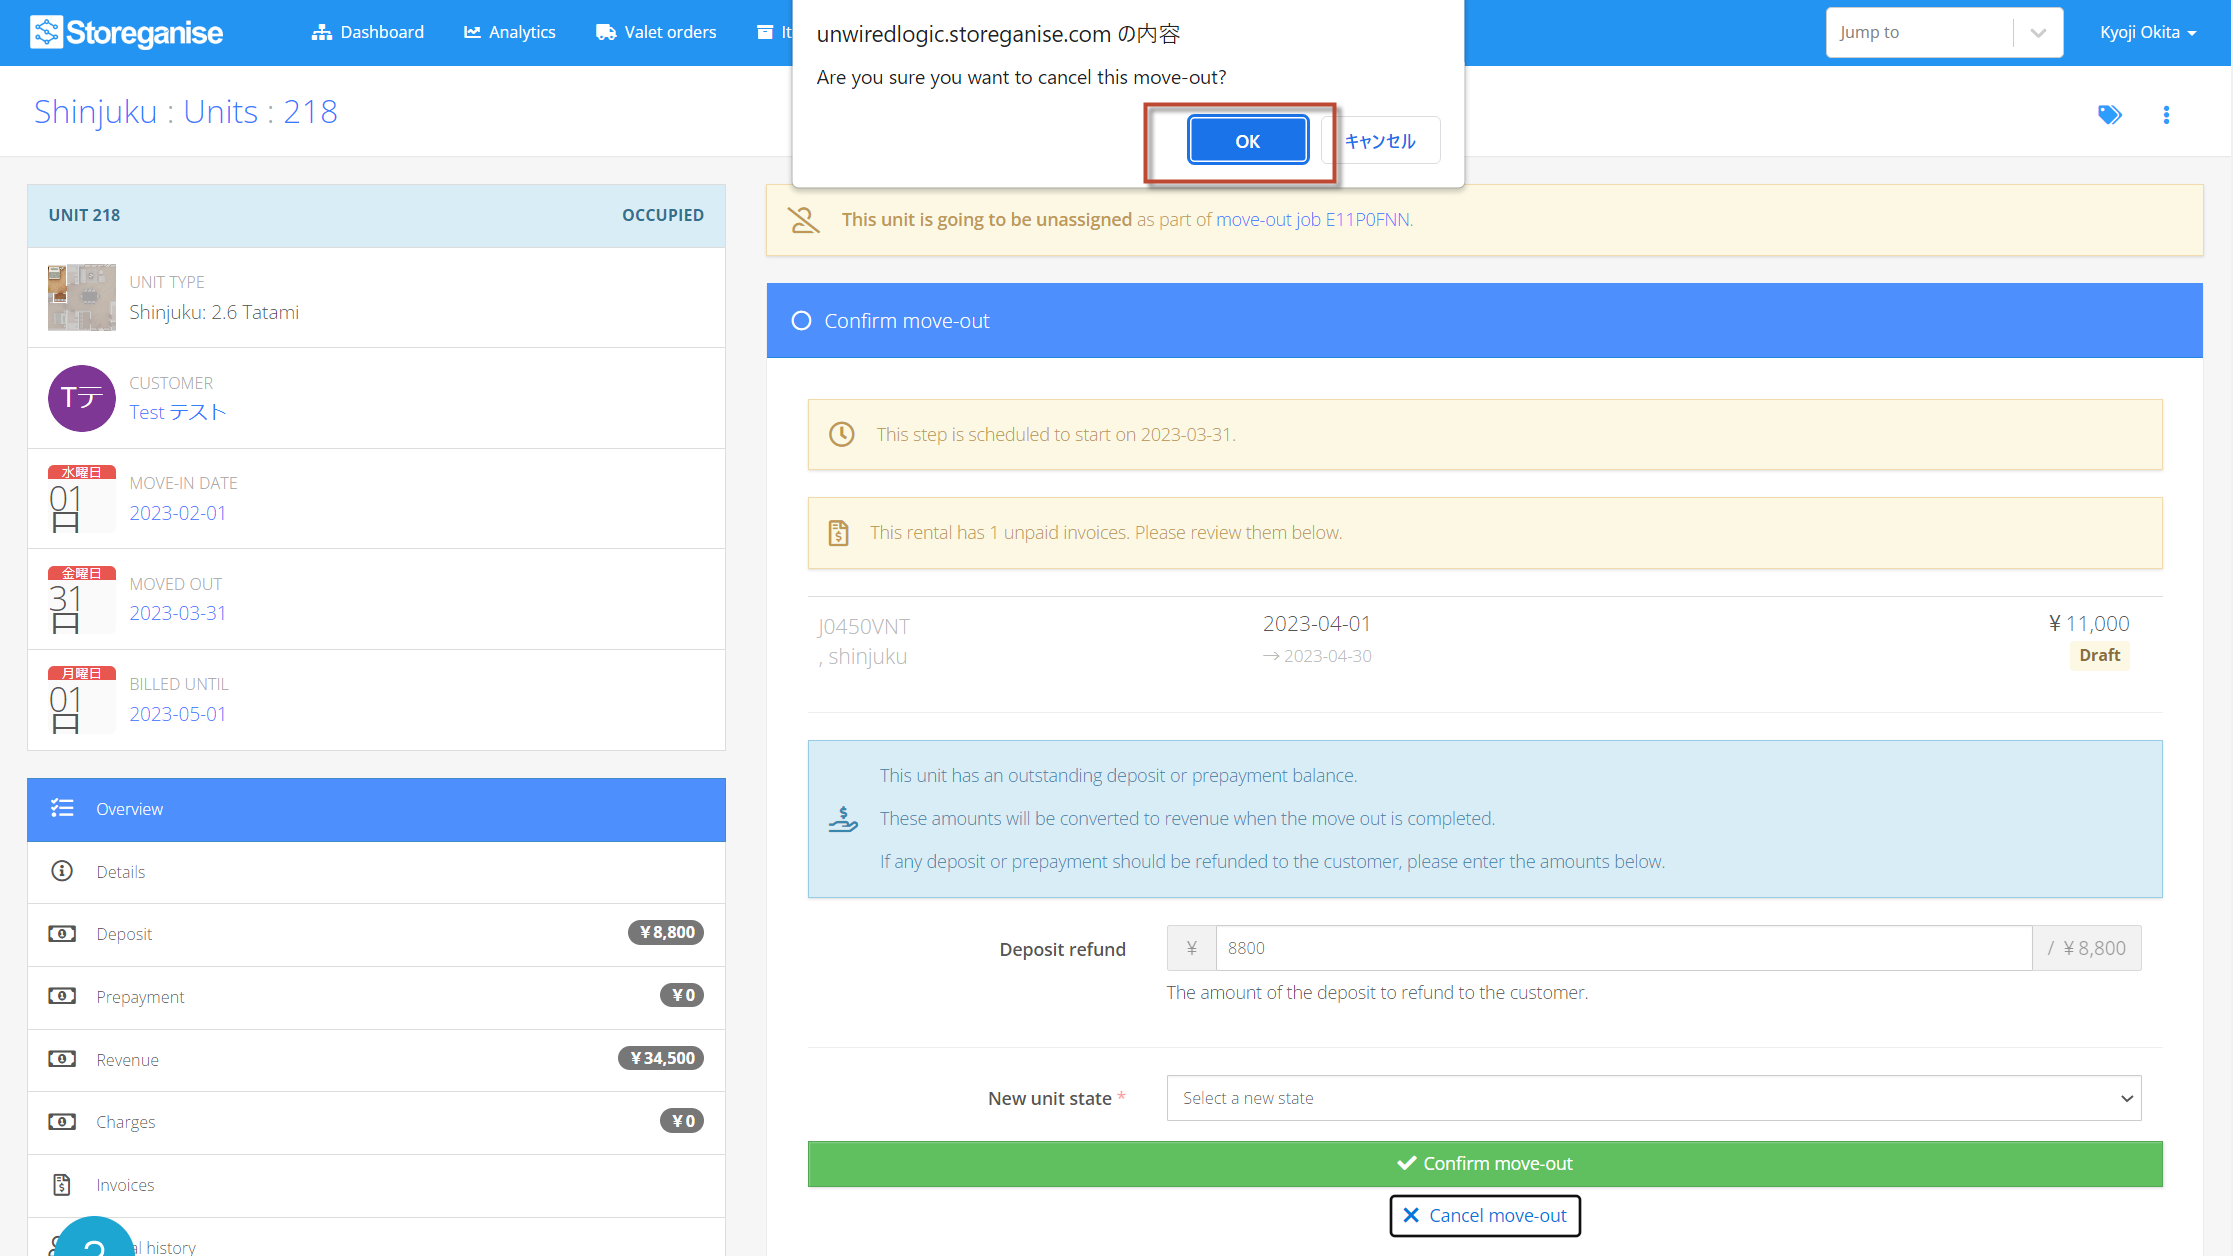The height and width of the screenshot is (1256, 2233).
Task: Click the Invoices document icon
Action: (x=62, y=1185)
